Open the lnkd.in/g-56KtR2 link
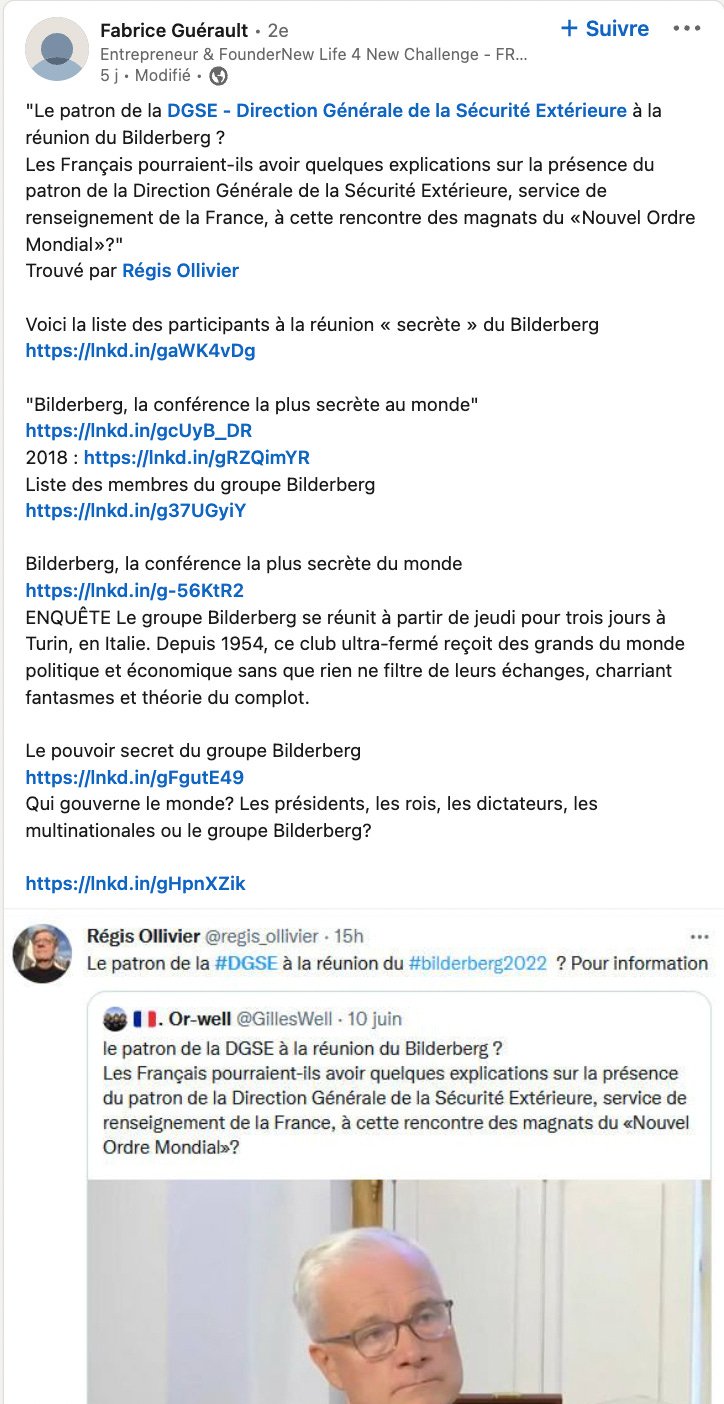Viewport: 724px width, 1404px height. (x=134, y=590)
